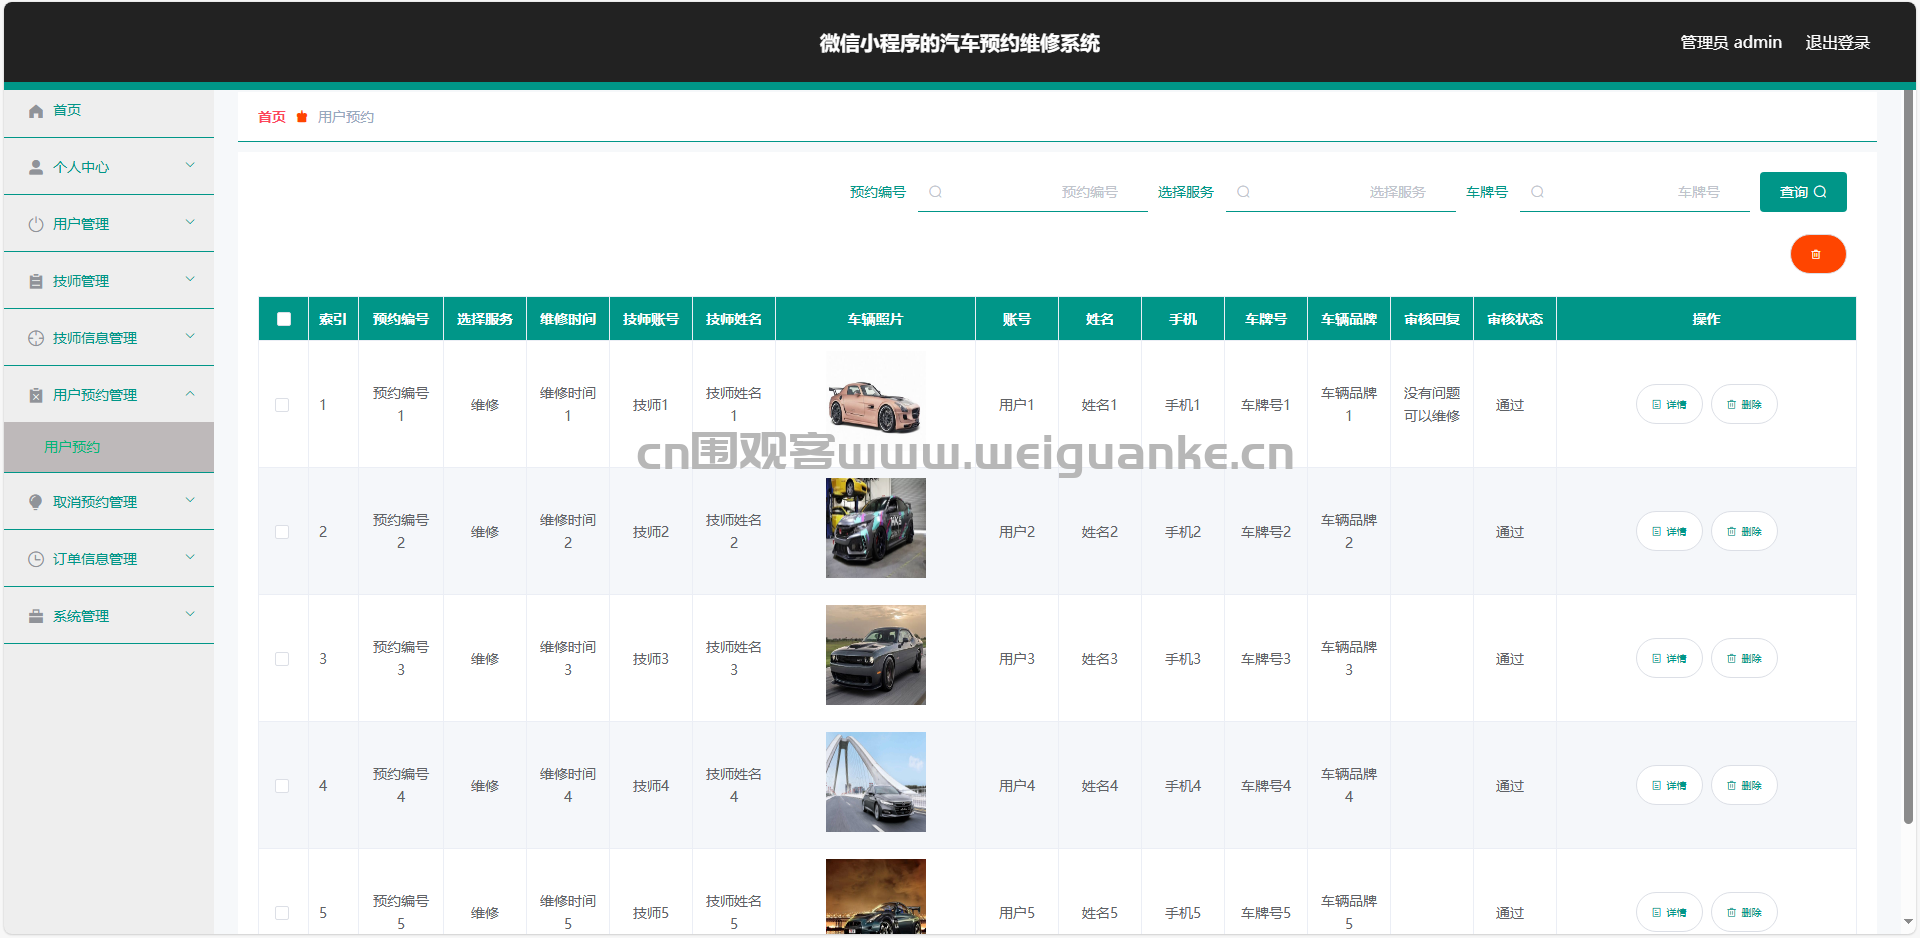The height and width of the screenshot is (938, 1920).
Task: Click 删除 for row 预约编号4
Action: (x=1744, y=786)
